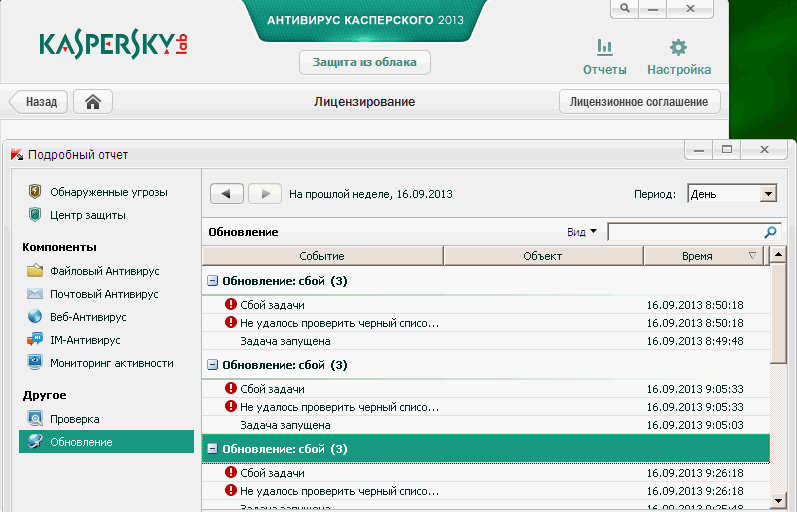Click the report search input field
This screenshot has width=797, height=512.
[686, 232]
